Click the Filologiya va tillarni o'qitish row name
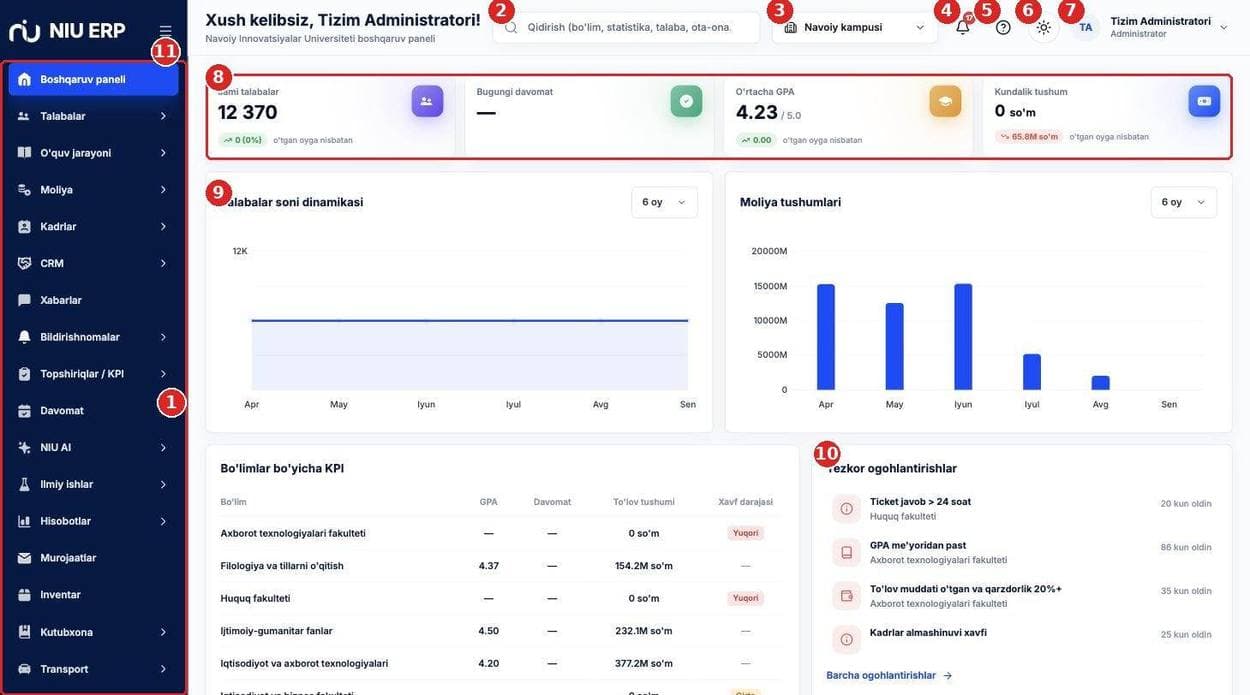The width and height of the screenshot is (1250, 695). click(282, 566)
